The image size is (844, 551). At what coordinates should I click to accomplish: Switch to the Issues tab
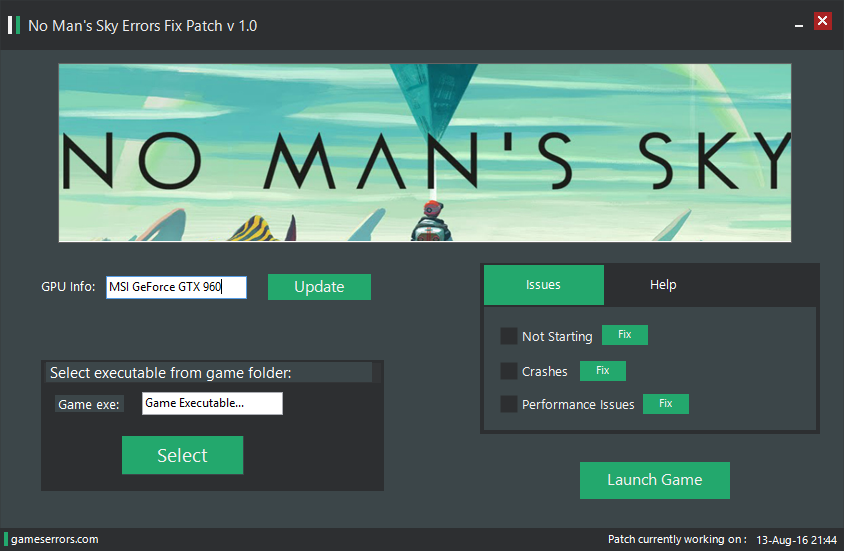point(544,285)
